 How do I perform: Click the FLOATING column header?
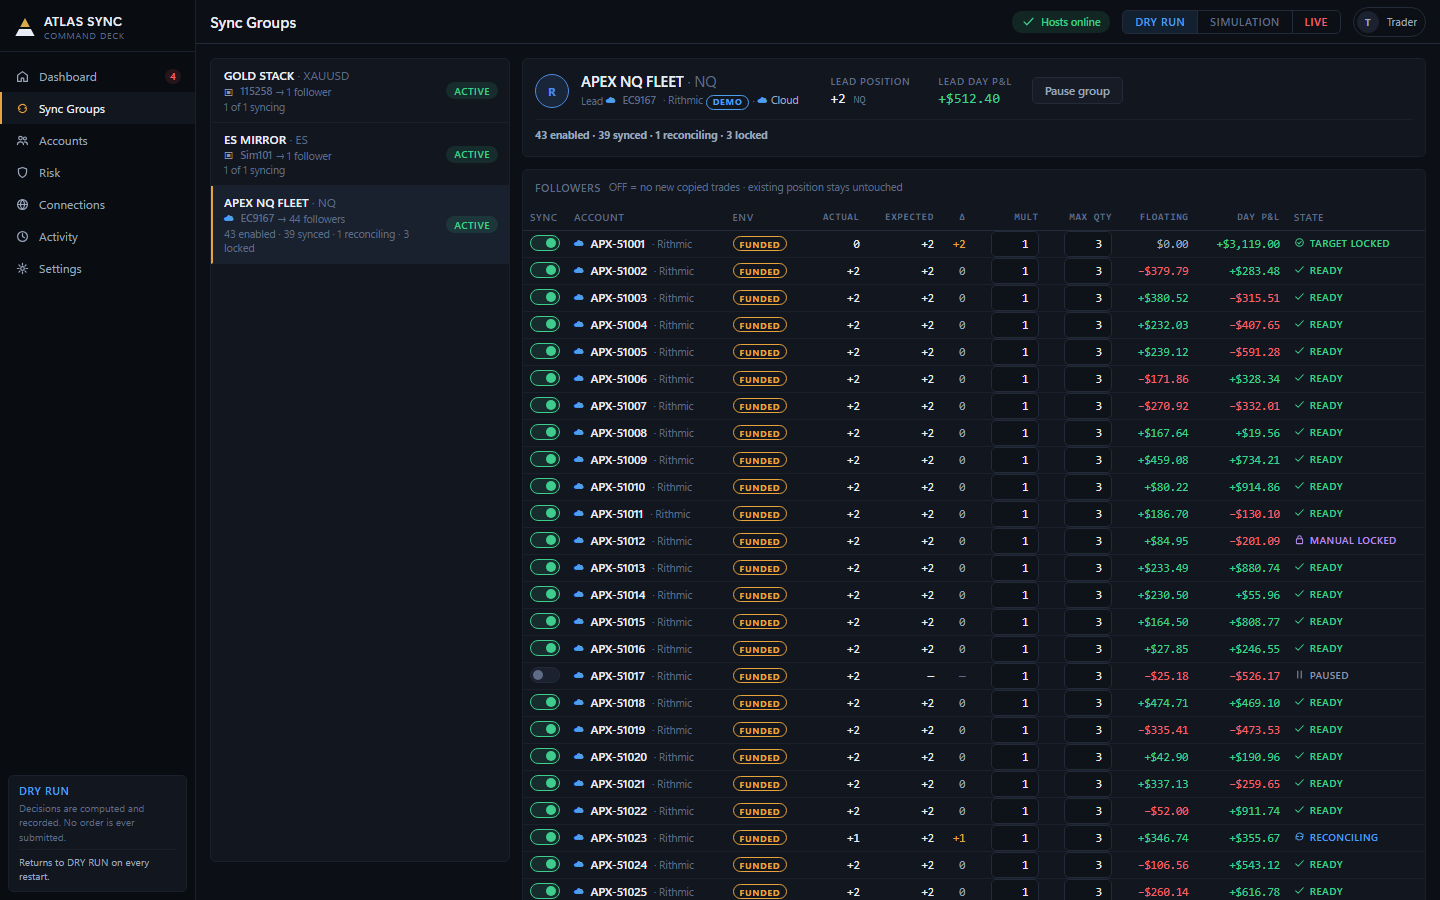(x=1164, y=217)
